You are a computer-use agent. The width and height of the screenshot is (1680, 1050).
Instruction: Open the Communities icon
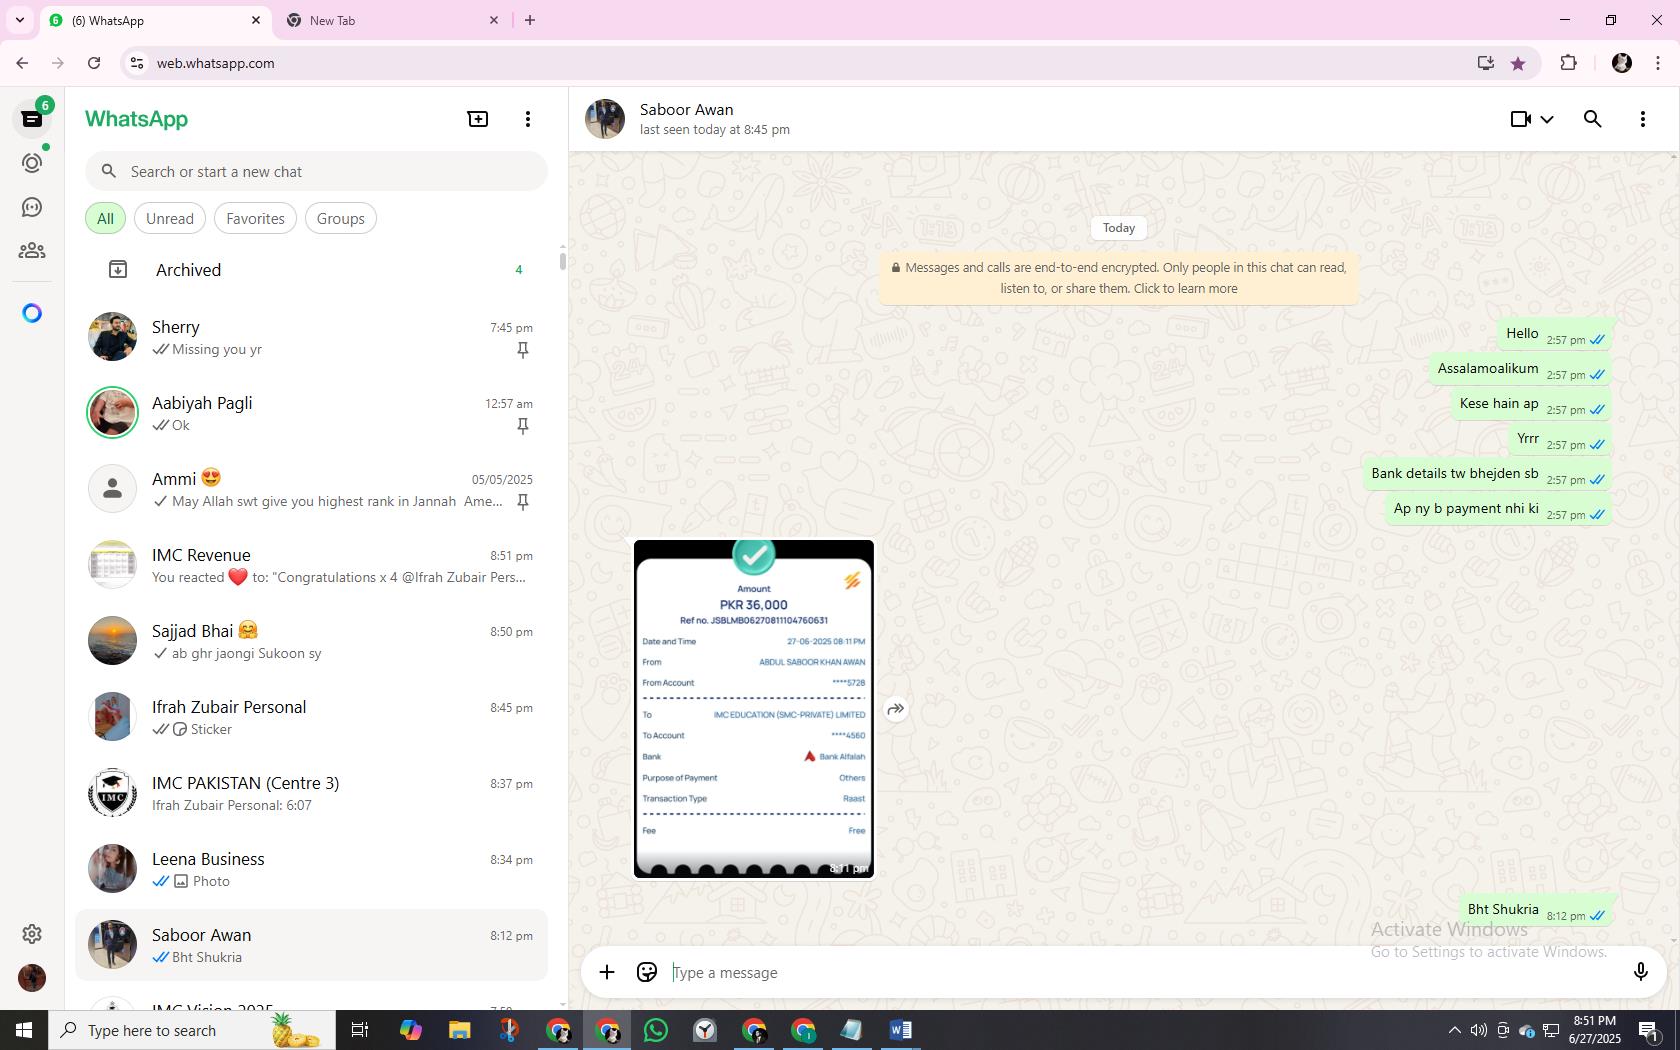coord(32,251)
